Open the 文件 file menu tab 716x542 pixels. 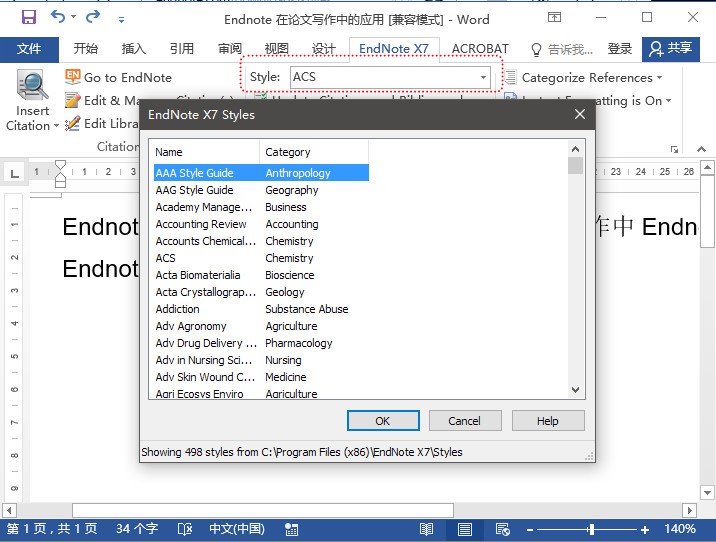pos(29,49)
